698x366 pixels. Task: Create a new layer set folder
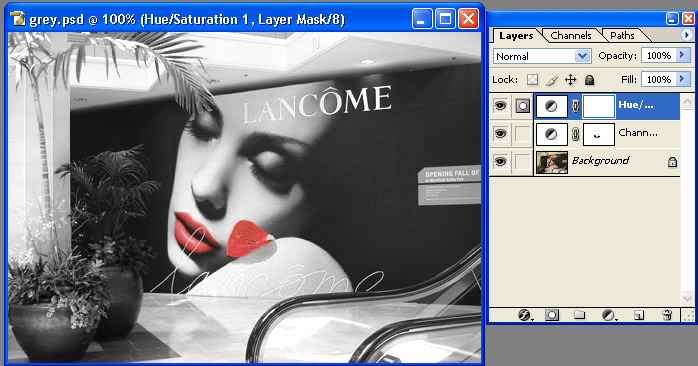pyautogui.click(x=579, y=315)
